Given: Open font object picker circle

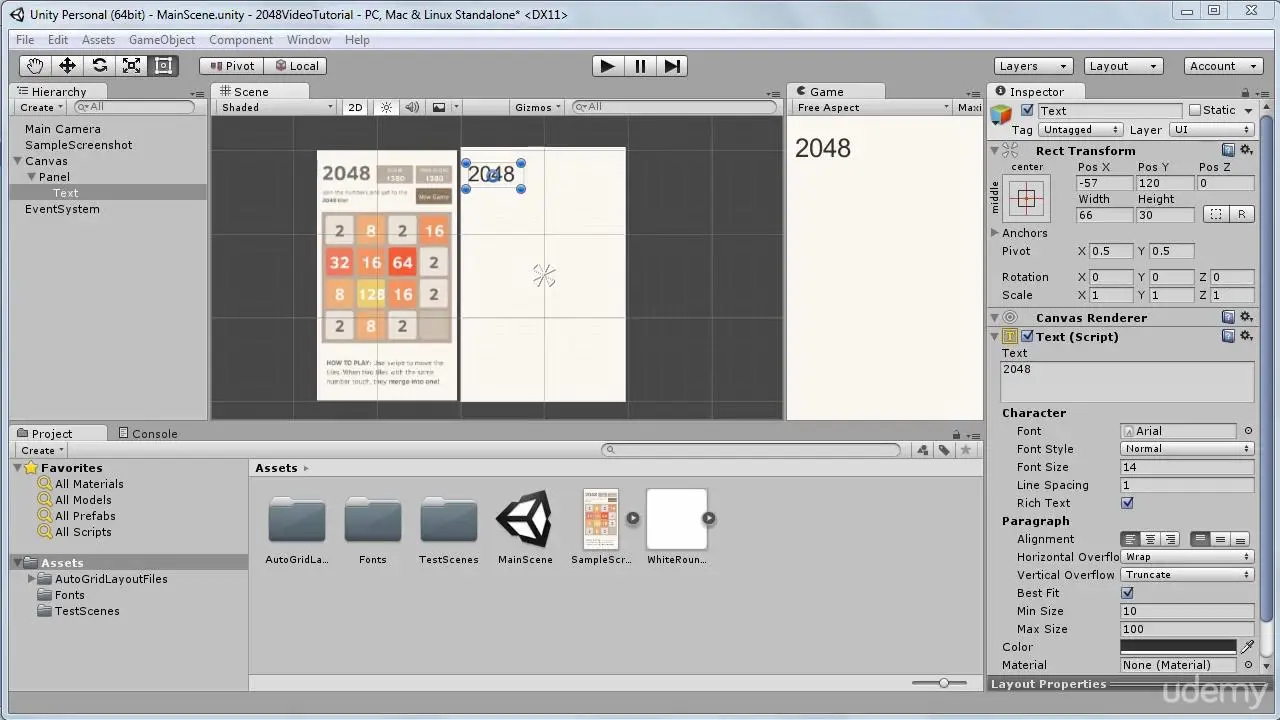Looking at the screenshot, I should point(1248,431).
